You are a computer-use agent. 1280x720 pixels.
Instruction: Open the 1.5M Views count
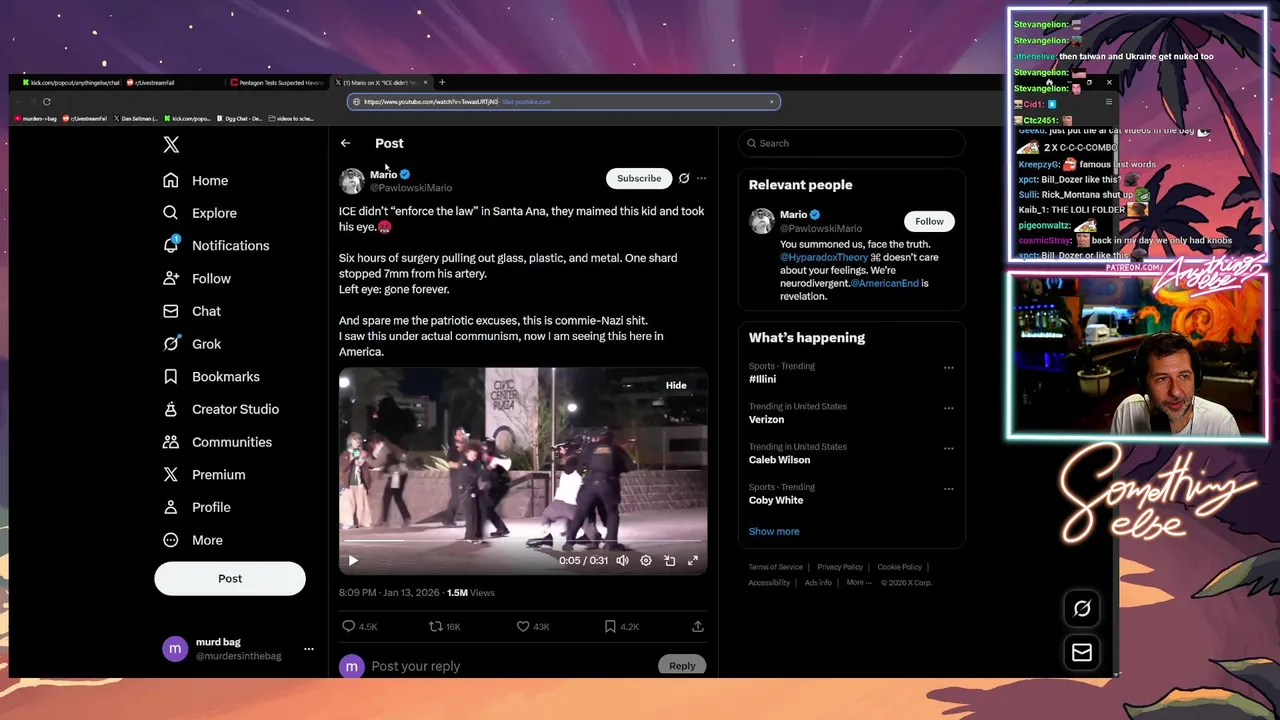coord(470,592)
